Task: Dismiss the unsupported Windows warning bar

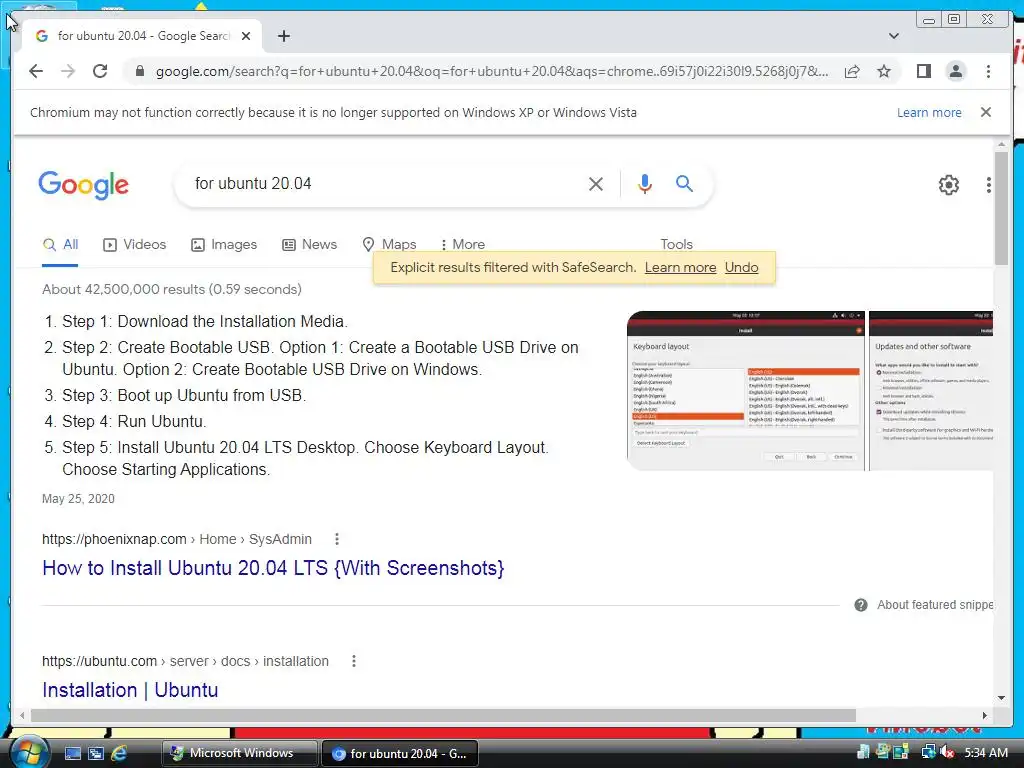Action: tap(986, 112)
